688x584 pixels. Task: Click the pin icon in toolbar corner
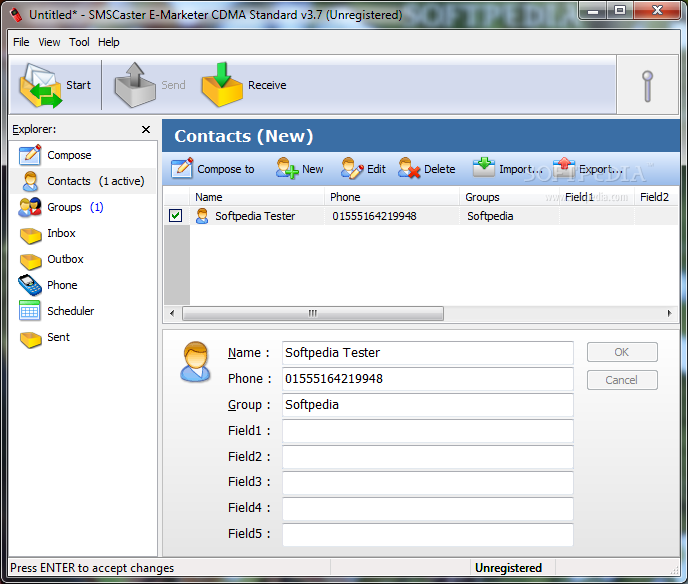(647, 86)
